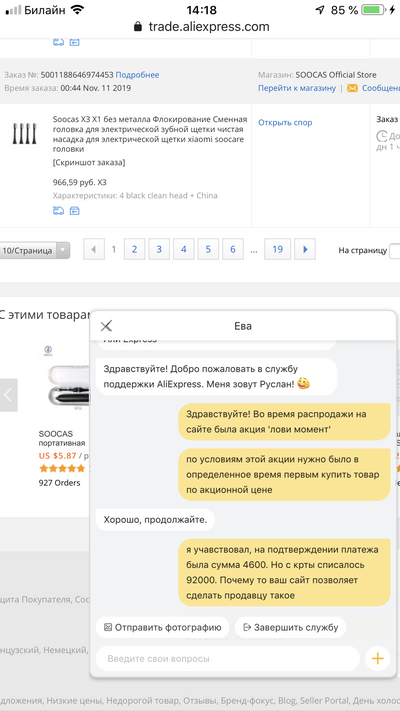This screenshot has width=400, height=711.
Task: Click truck icon at top of list
Action: (x=58, y=42)
